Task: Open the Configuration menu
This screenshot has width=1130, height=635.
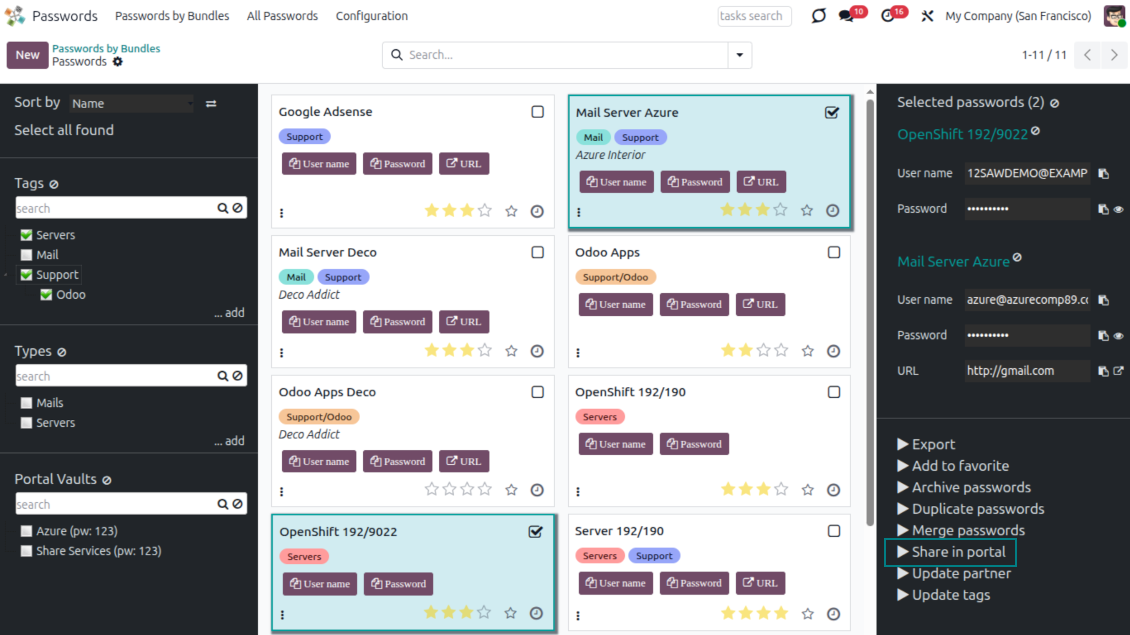Action: [x=371, y=16]
